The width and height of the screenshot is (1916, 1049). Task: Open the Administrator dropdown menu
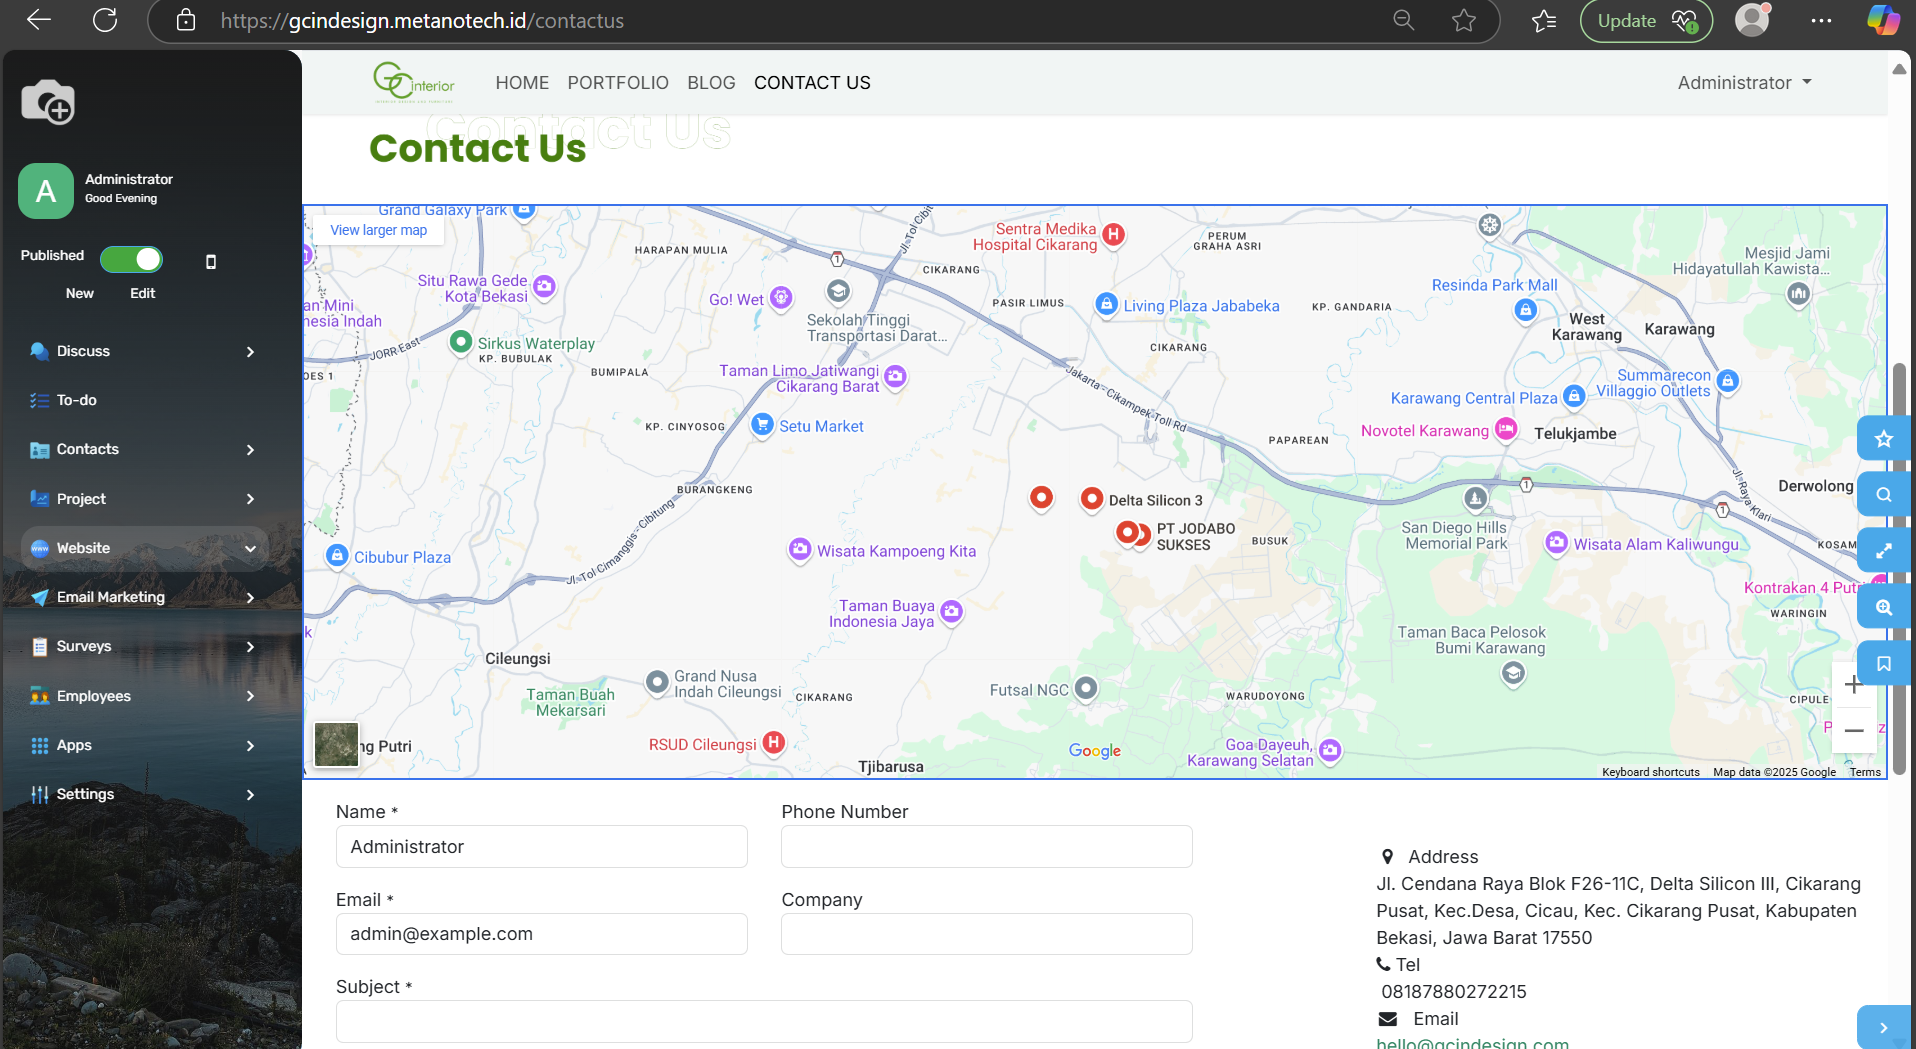pos(1744,83)
